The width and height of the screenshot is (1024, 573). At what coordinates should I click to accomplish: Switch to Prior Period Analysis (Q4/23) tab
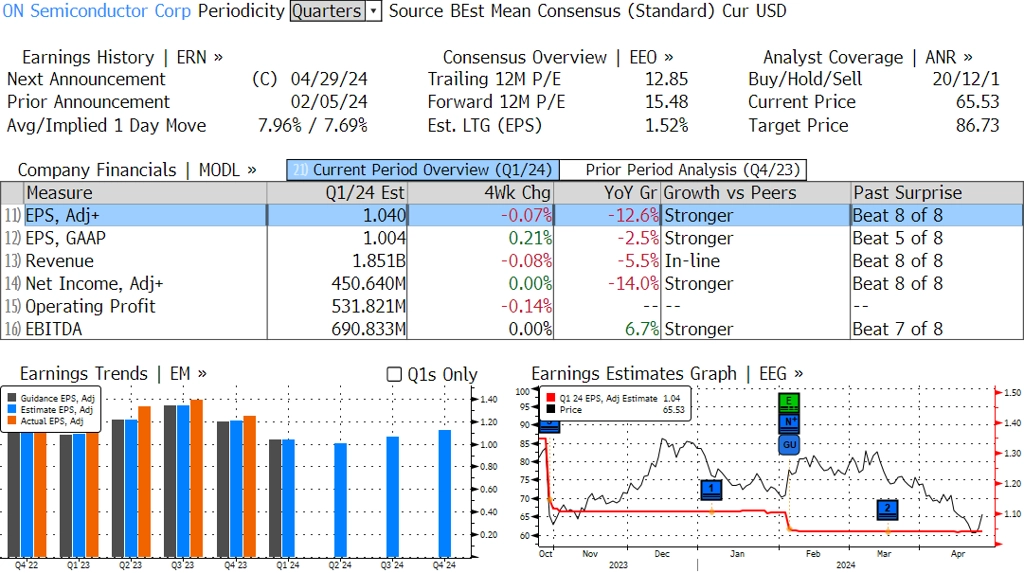coord(683,170)
